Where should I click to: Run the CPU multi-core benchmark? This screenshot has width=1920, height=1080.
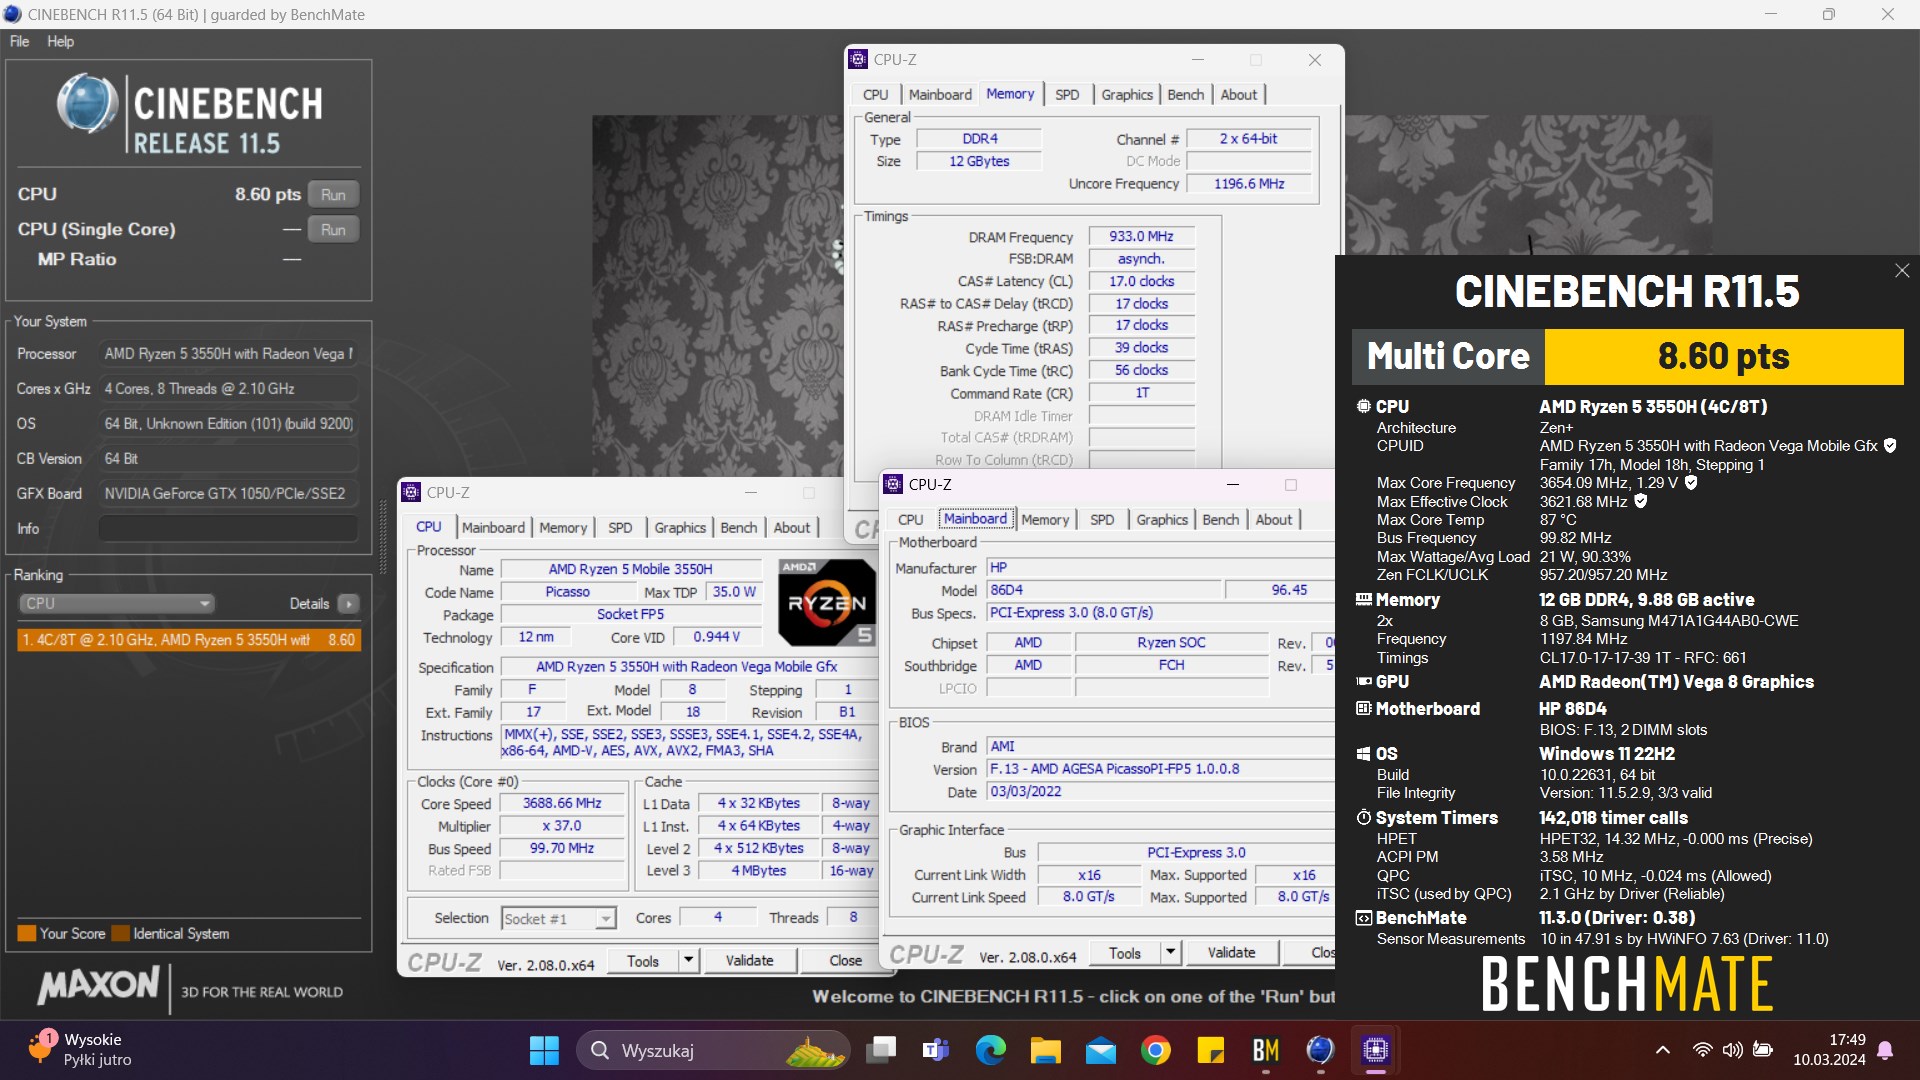(333, 194)
